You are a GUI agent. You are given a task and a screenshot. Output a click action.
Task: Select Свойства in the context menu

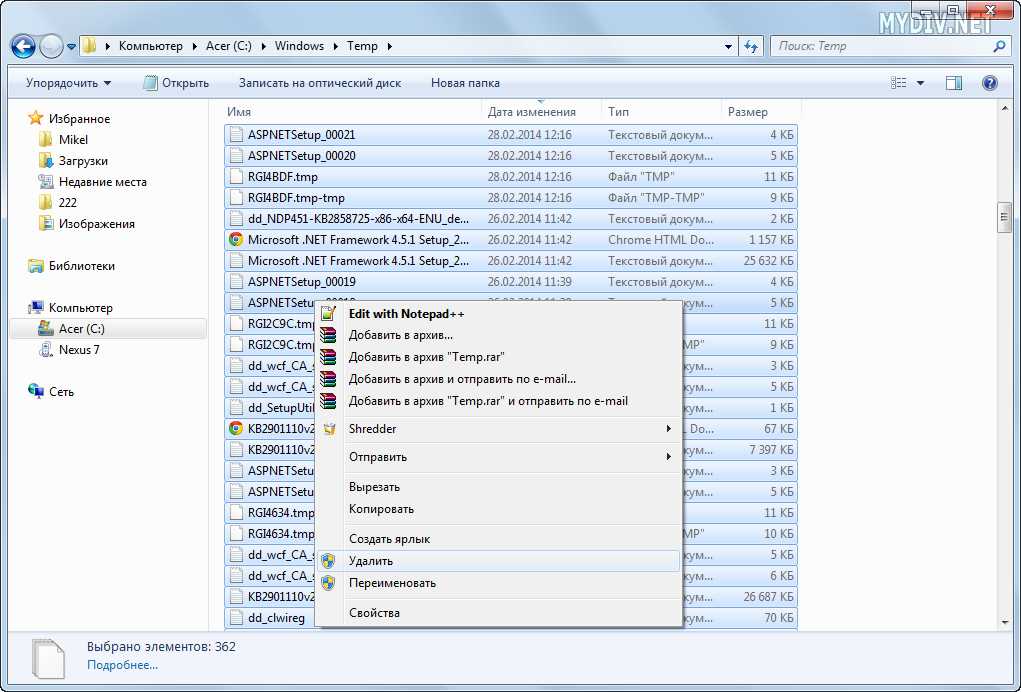374,613
